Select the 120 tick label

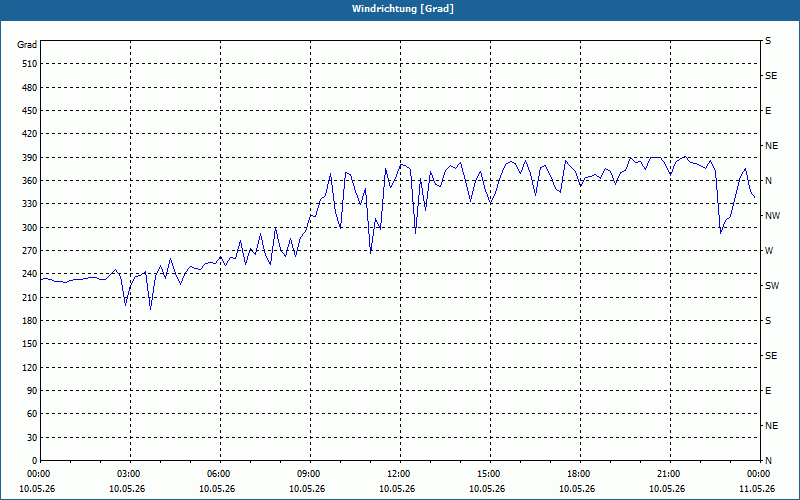click(x=30, y=367)
